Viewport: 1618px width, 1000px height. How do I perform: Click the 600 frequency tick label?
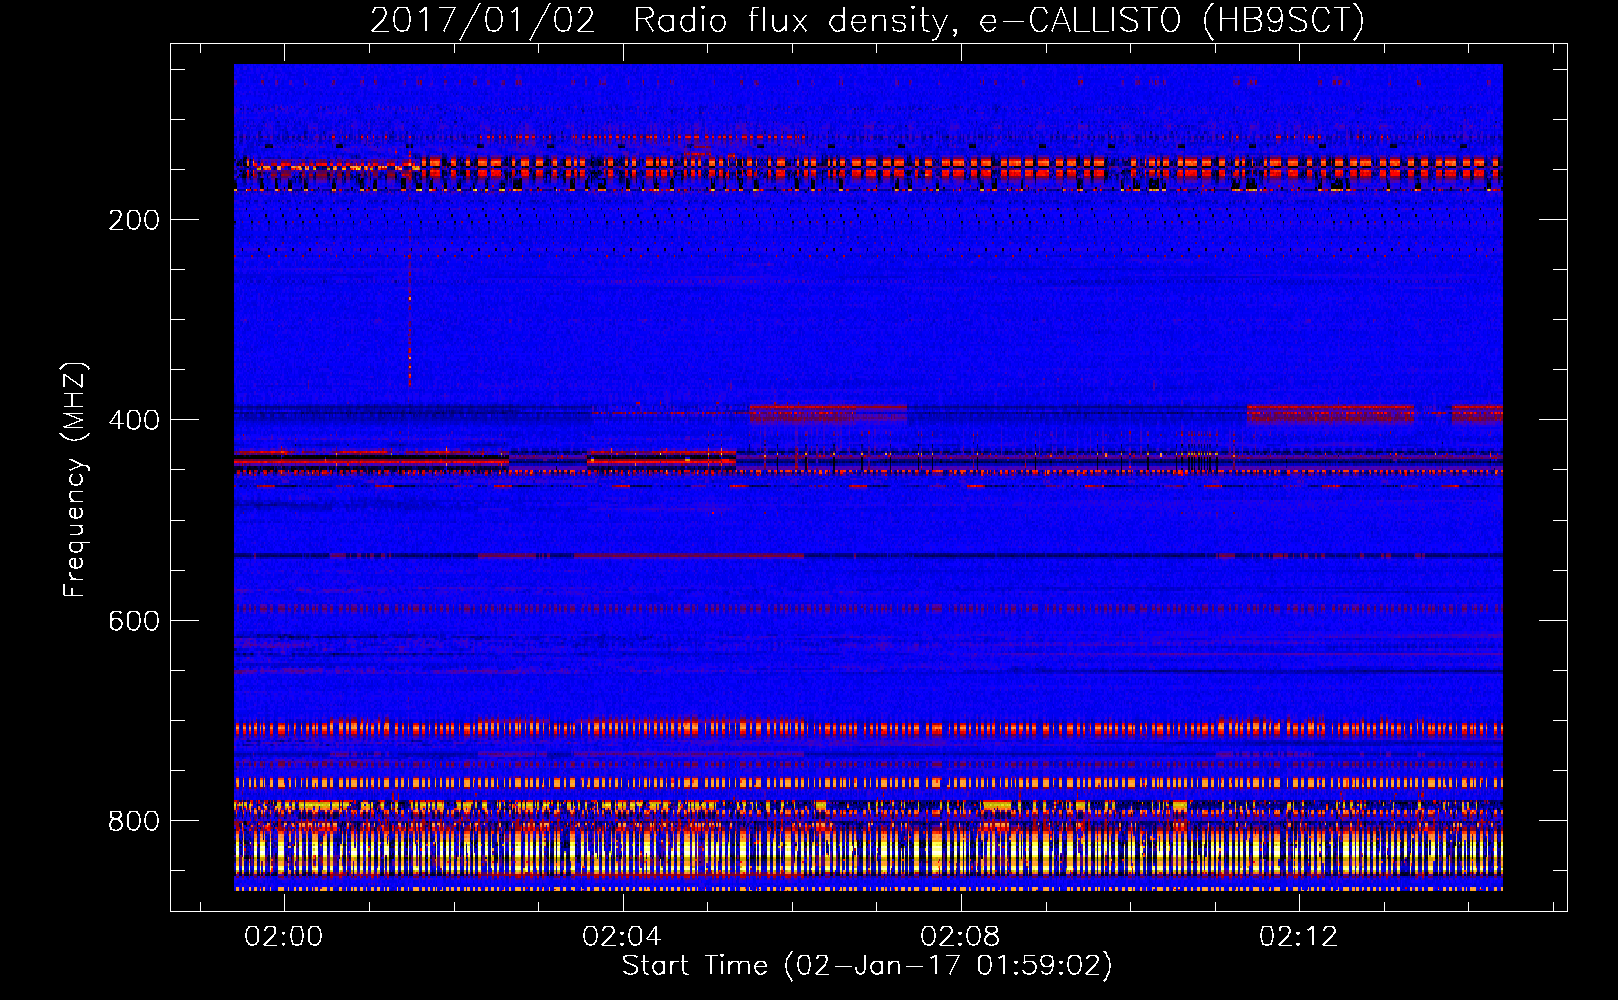click(x=134, y=621)
